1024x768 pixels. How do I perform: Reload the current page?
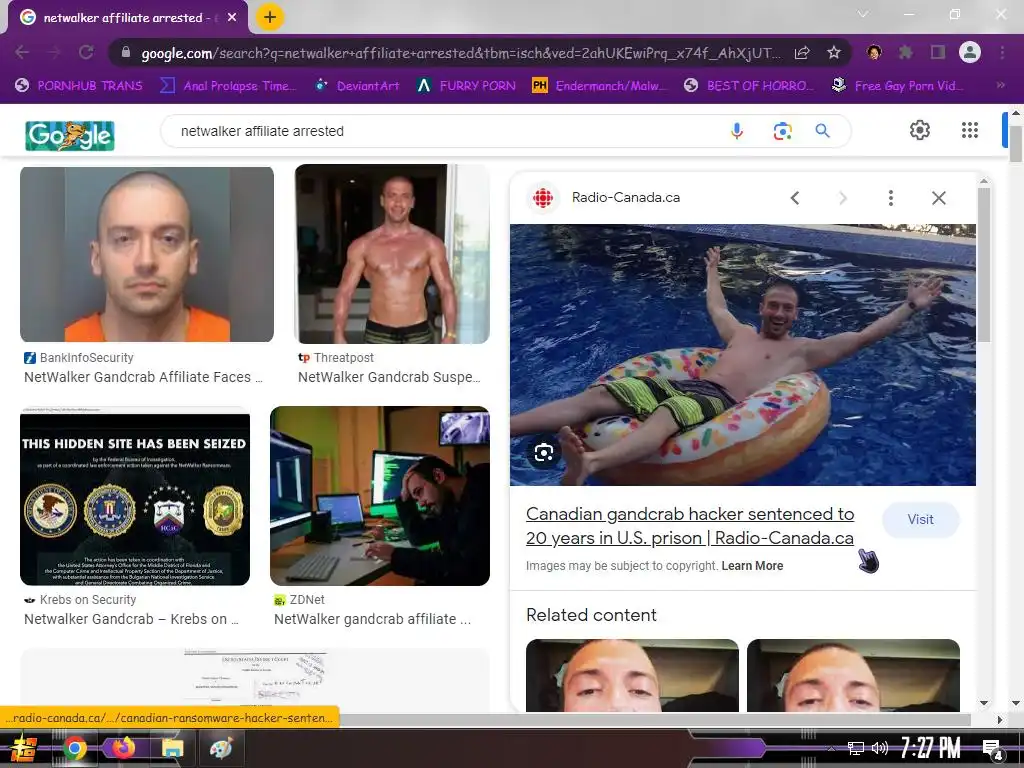86,52
